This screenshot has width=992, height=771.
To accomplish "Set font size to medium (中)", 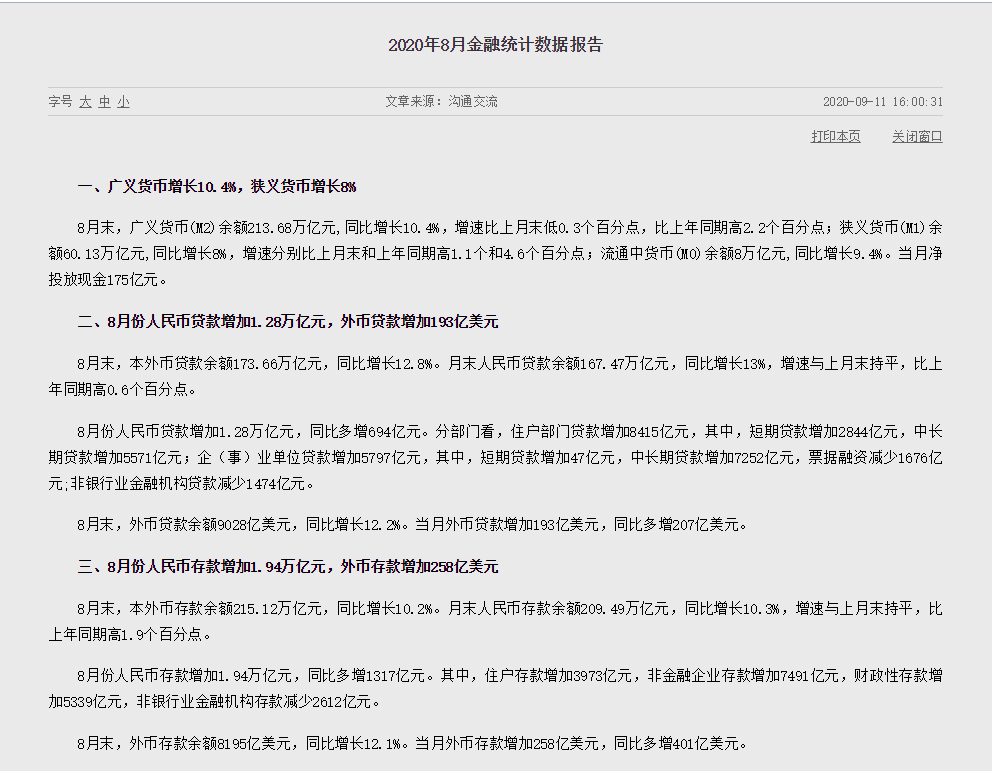I will pyautogui.click(x=104, y=102).
